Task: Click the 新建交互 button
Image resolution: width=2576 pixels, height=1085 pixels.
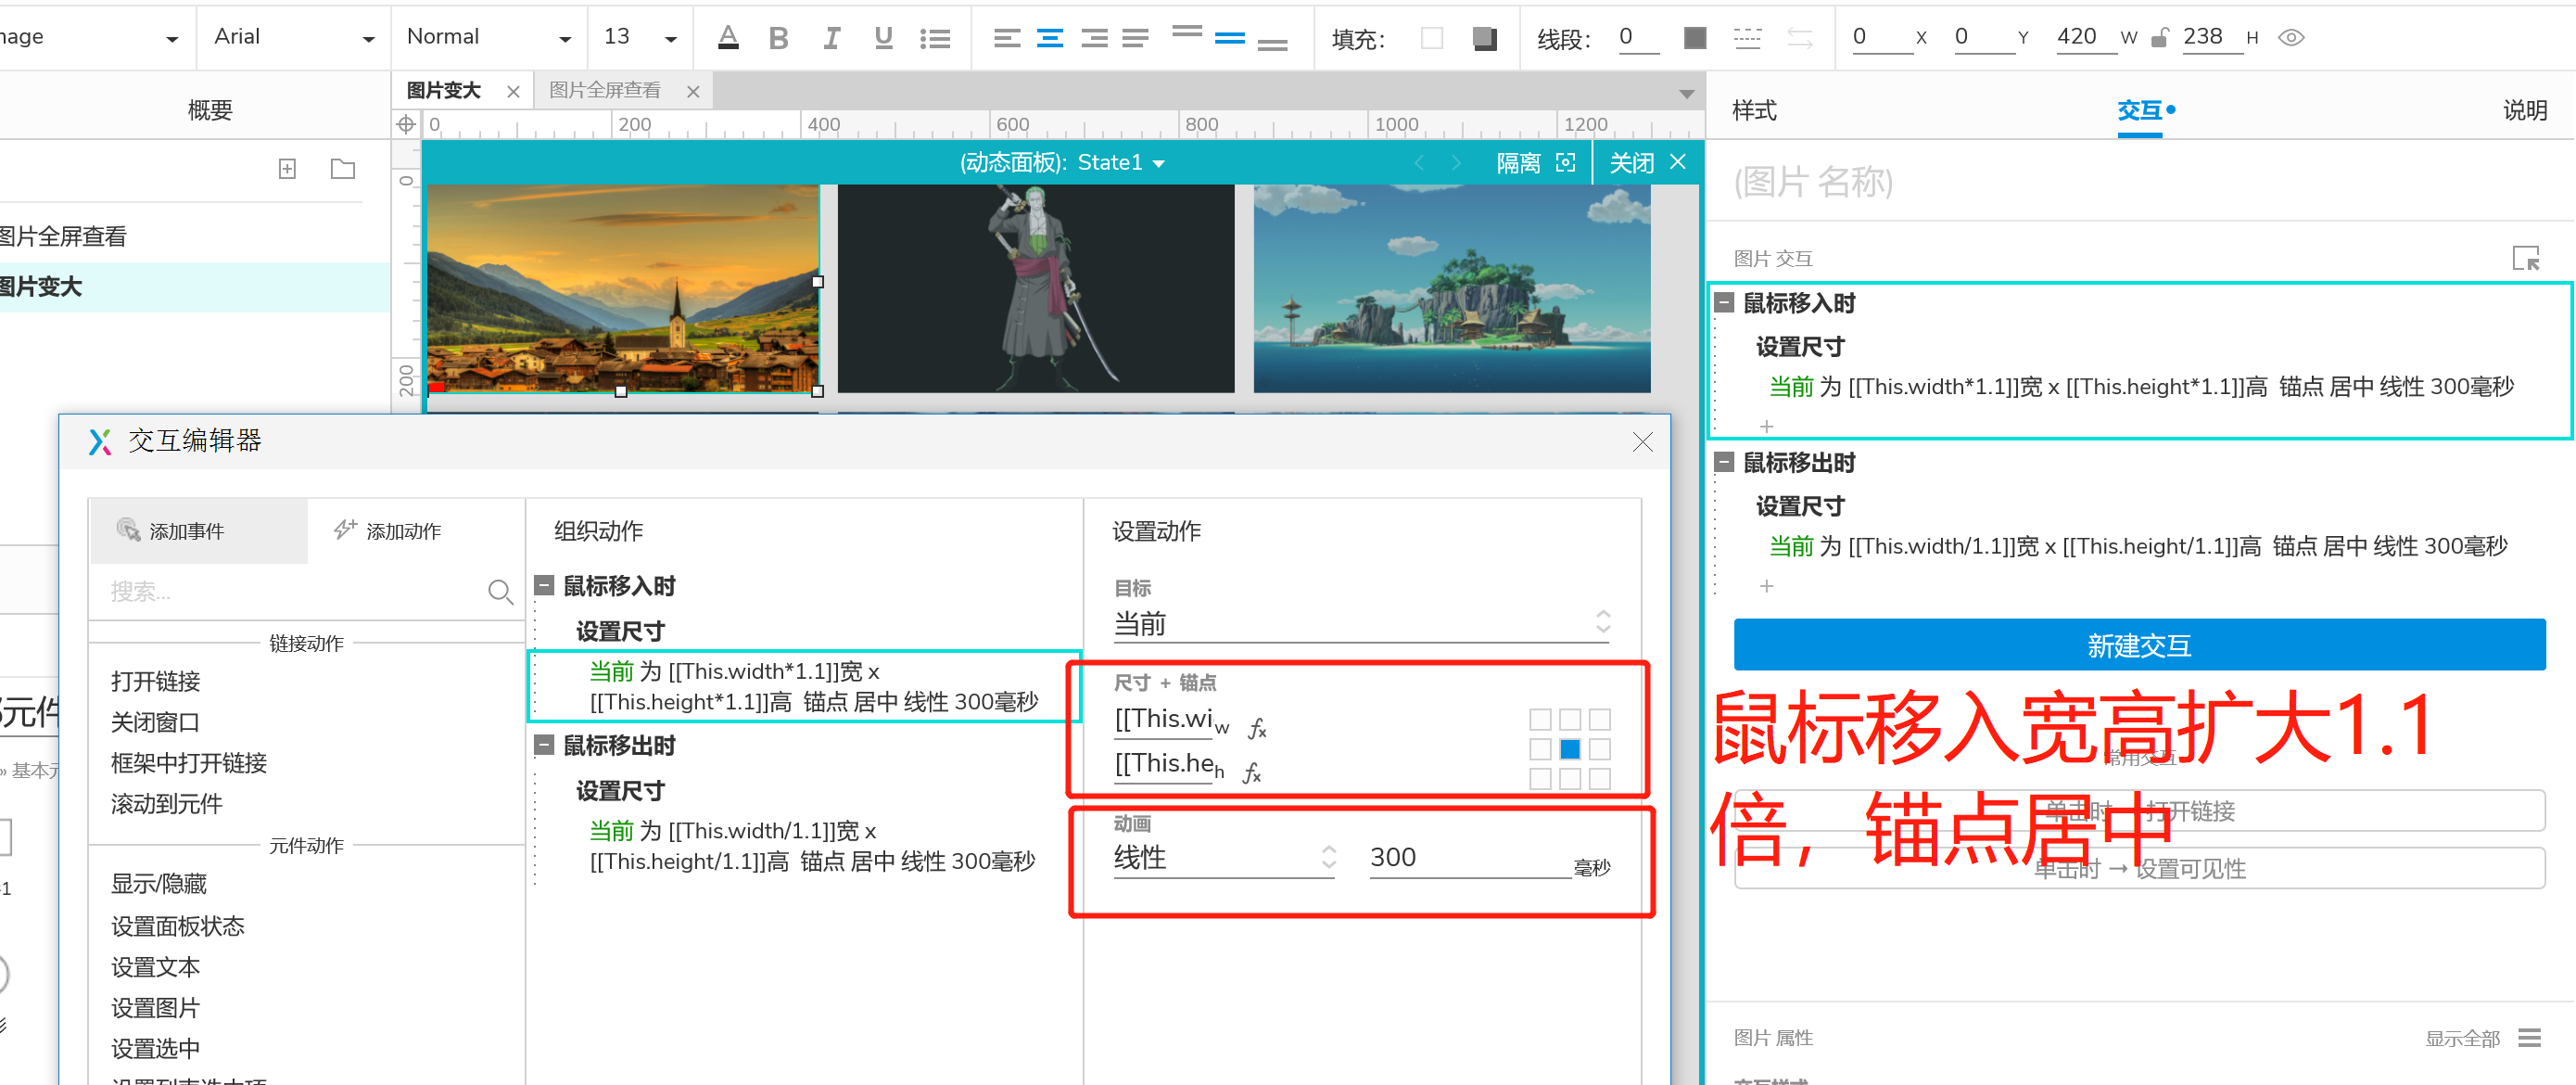Action: [2138, 645]
